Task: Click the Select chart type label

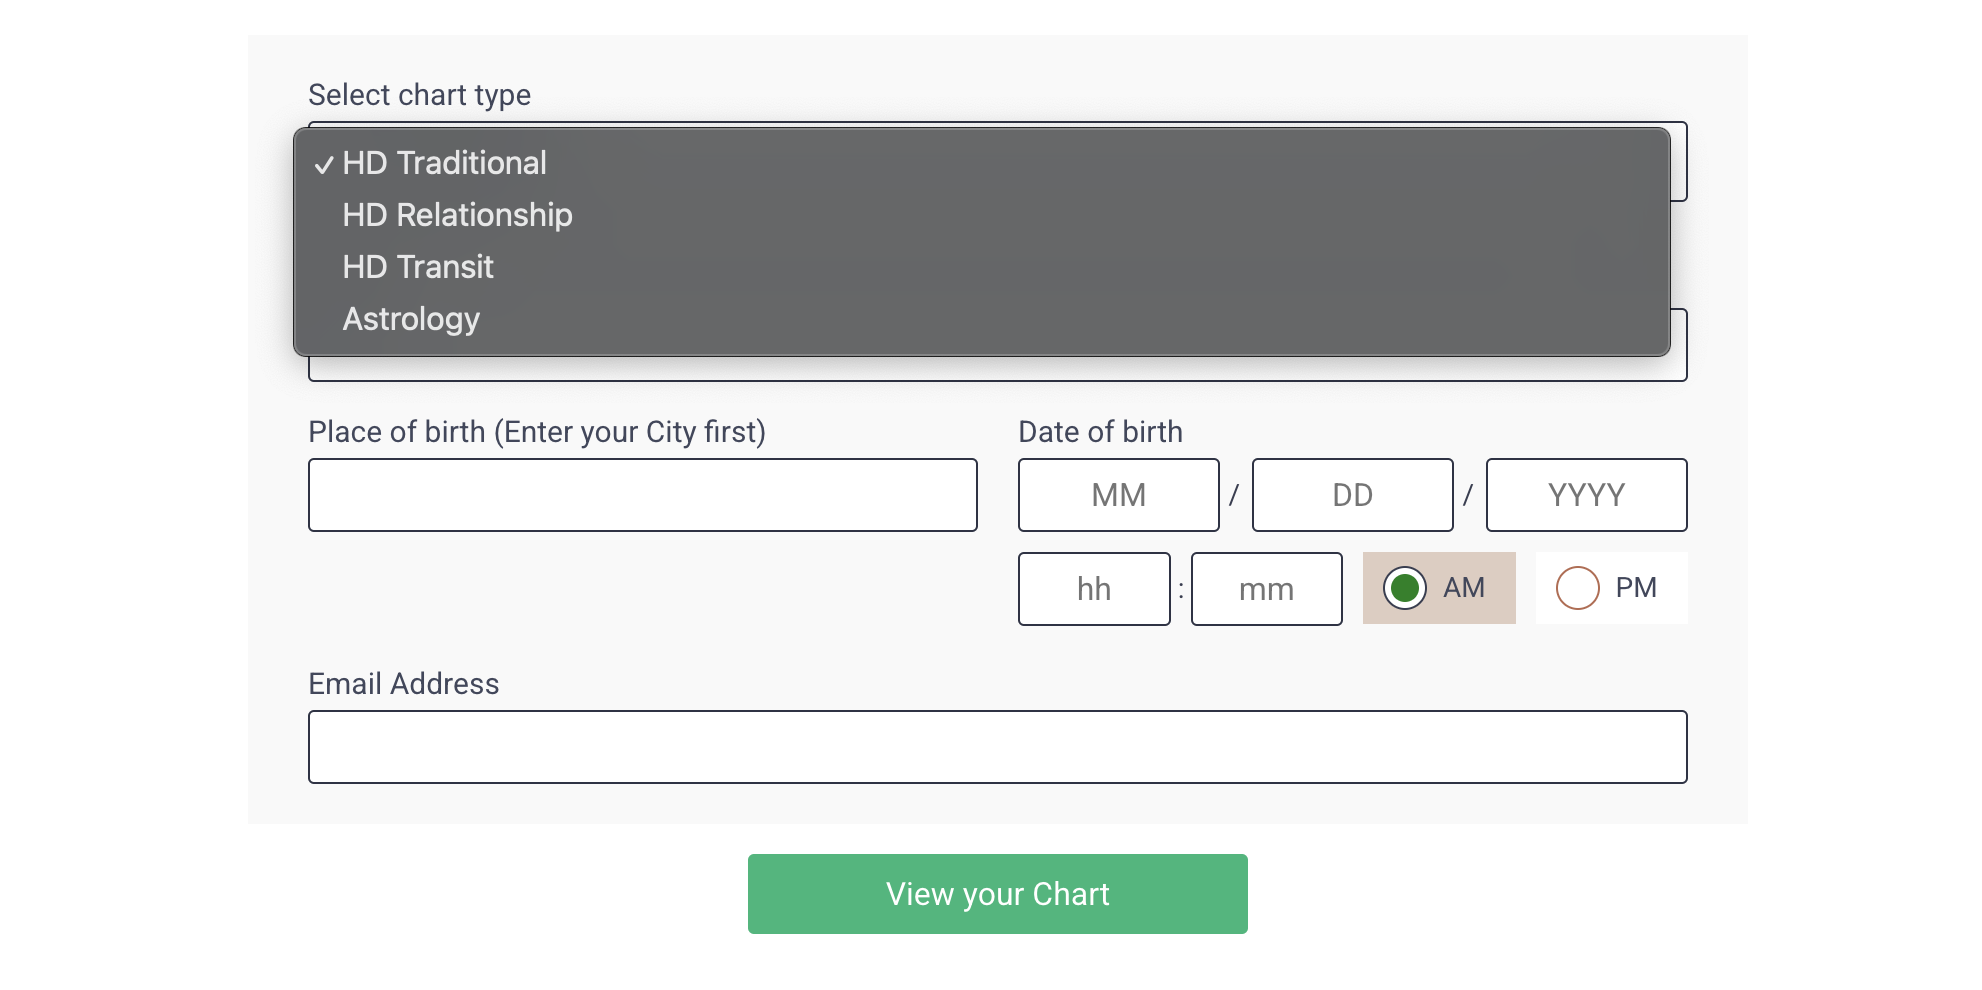Action: pos(419,95)
